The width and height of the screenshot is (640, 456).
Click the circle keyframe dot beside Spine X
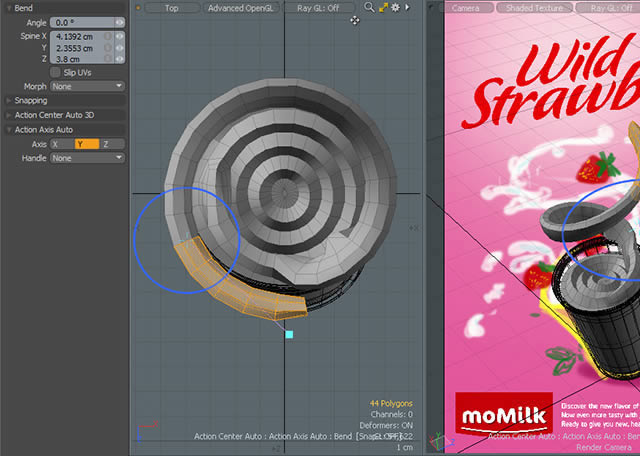point(108,36)
